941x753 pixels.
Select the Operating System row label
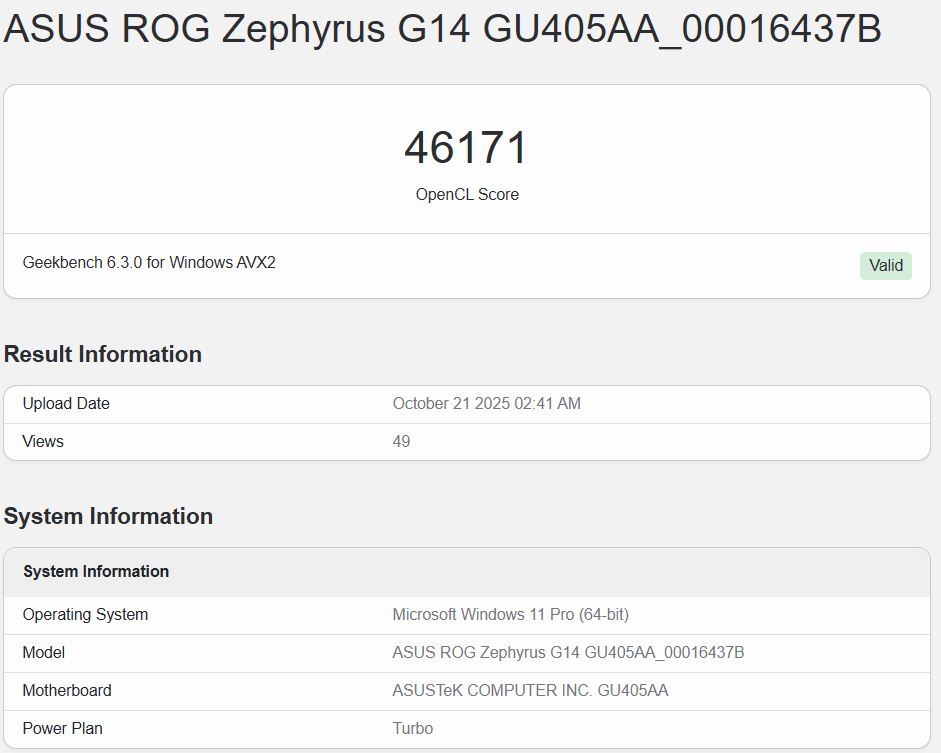[85, 615]
